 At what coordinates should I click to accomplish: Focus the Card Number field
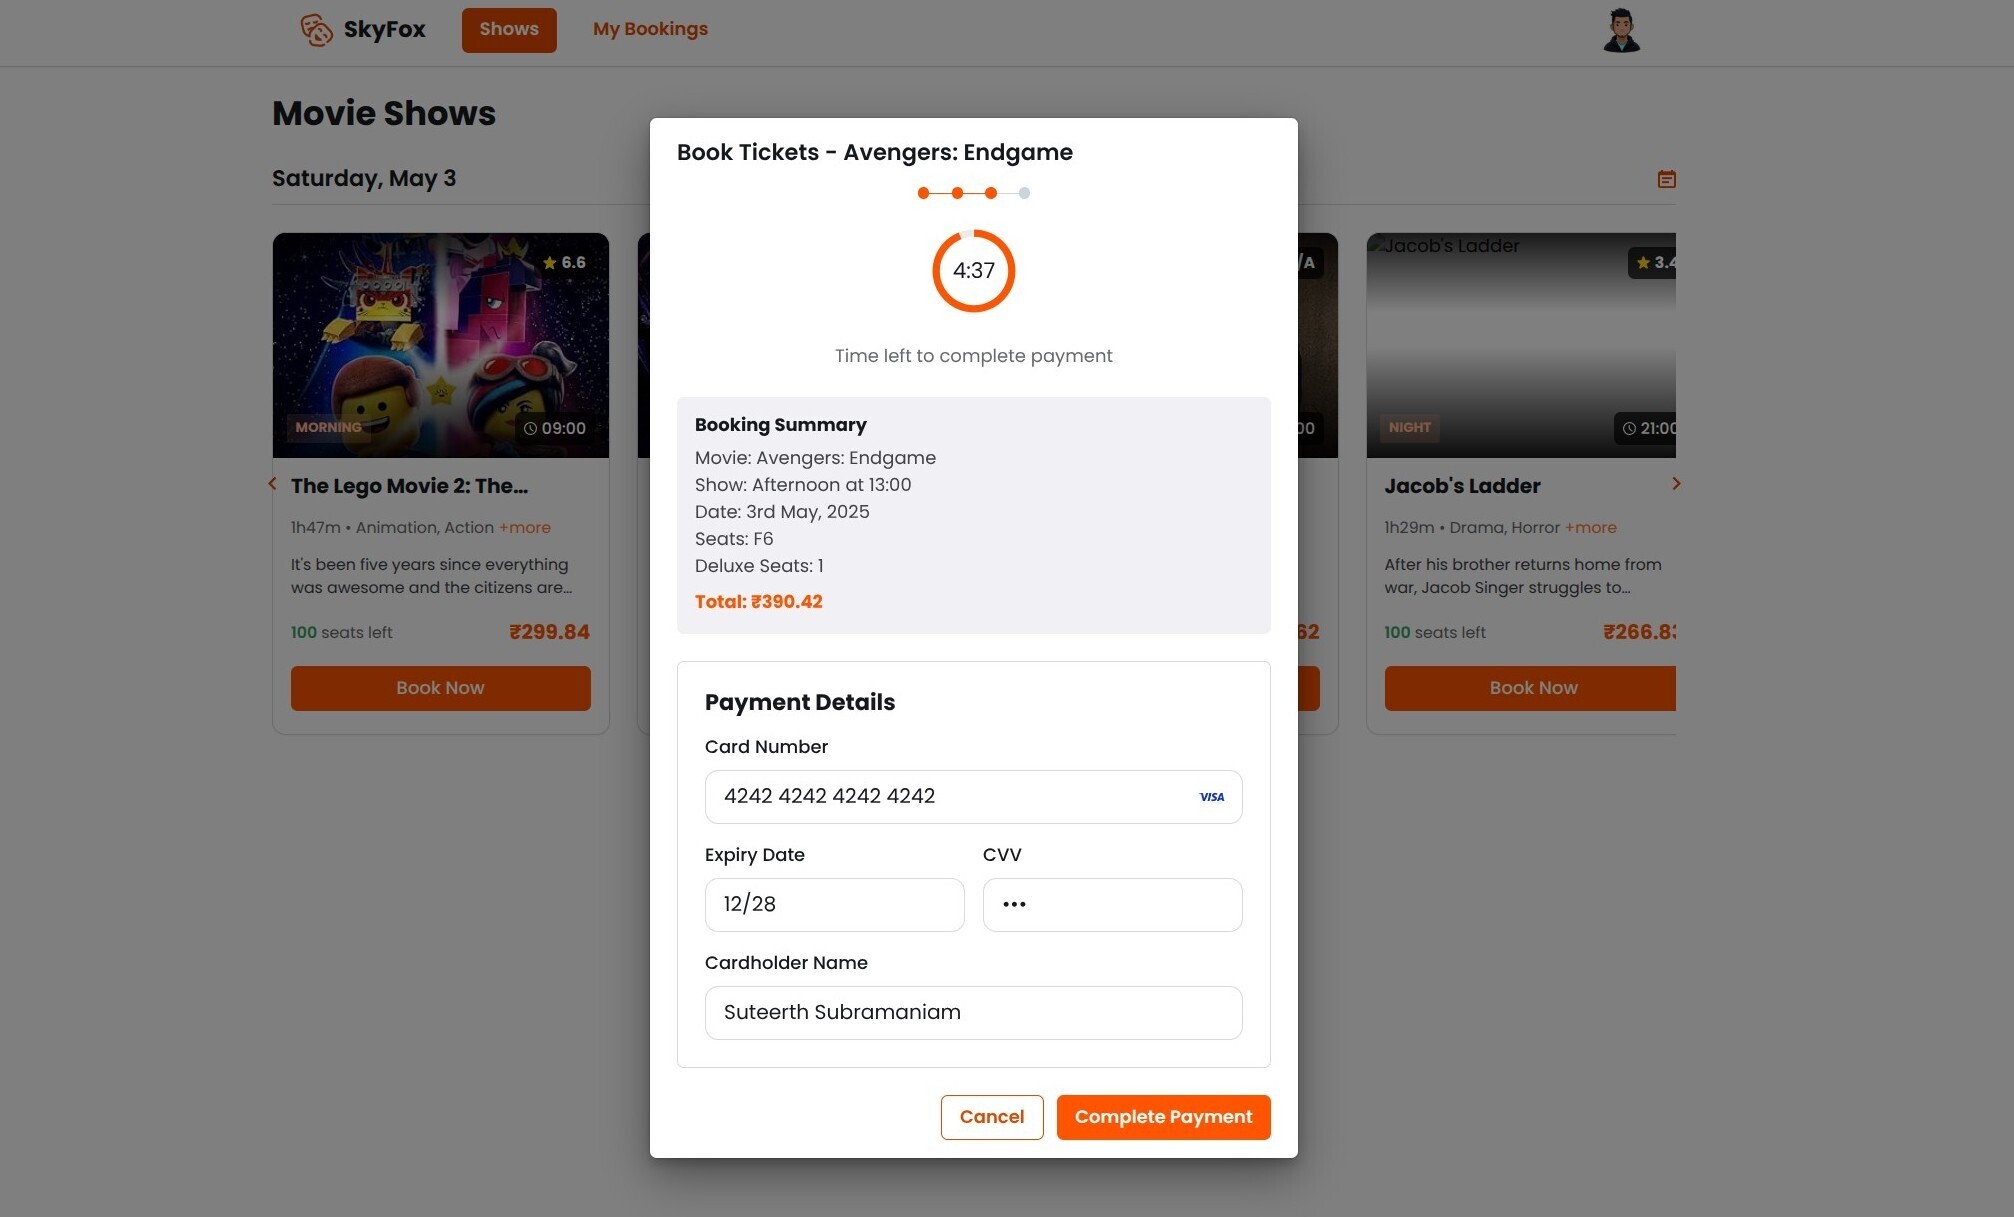[973, 797]
